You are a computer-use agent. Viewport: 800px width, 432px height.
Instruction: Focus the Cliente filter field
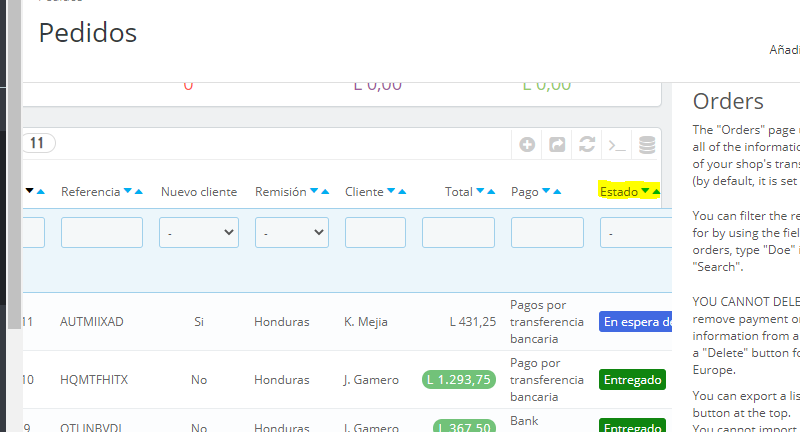coord(376,233)
